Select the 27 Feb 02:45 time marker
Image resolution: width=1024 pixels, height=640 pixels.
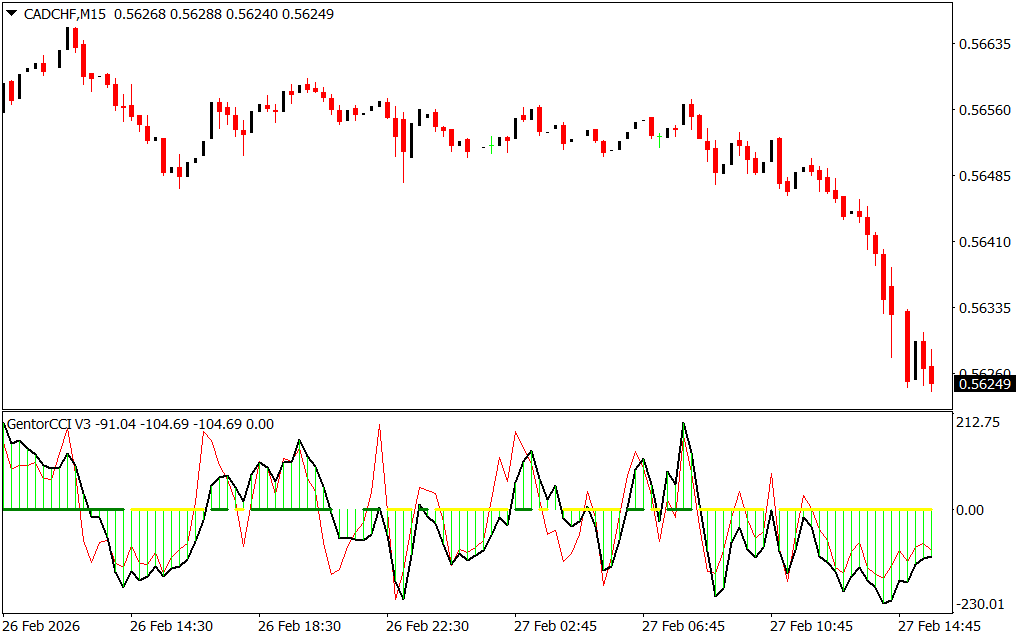pyautogui.click(x=555, y=626)
